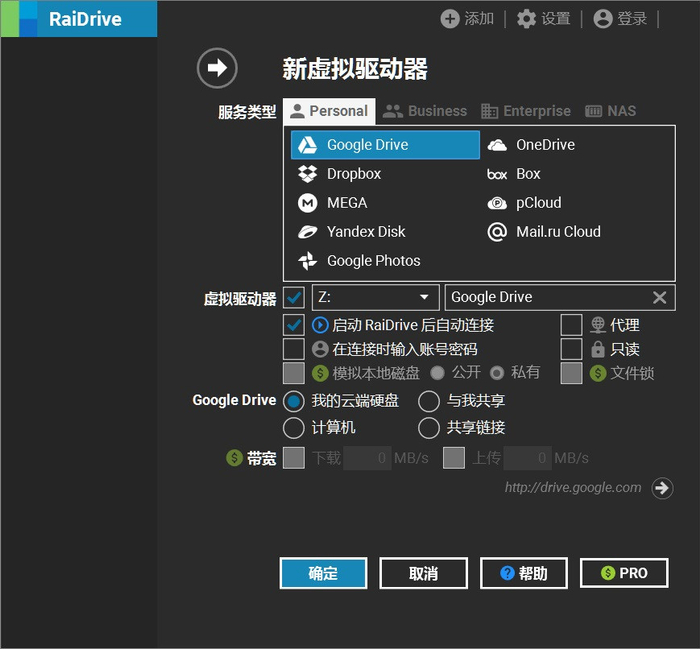Click the bandwidth PRO dollar icon
The width and height of the screenshot is (700, 649).
(x=234, y=458)
